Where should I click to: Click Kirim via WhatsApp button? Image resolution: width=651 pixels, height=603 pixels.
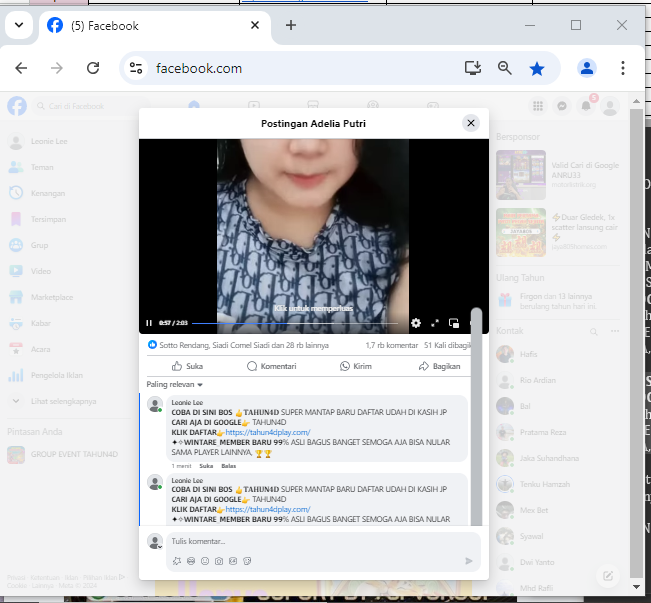tap(356, 366)
